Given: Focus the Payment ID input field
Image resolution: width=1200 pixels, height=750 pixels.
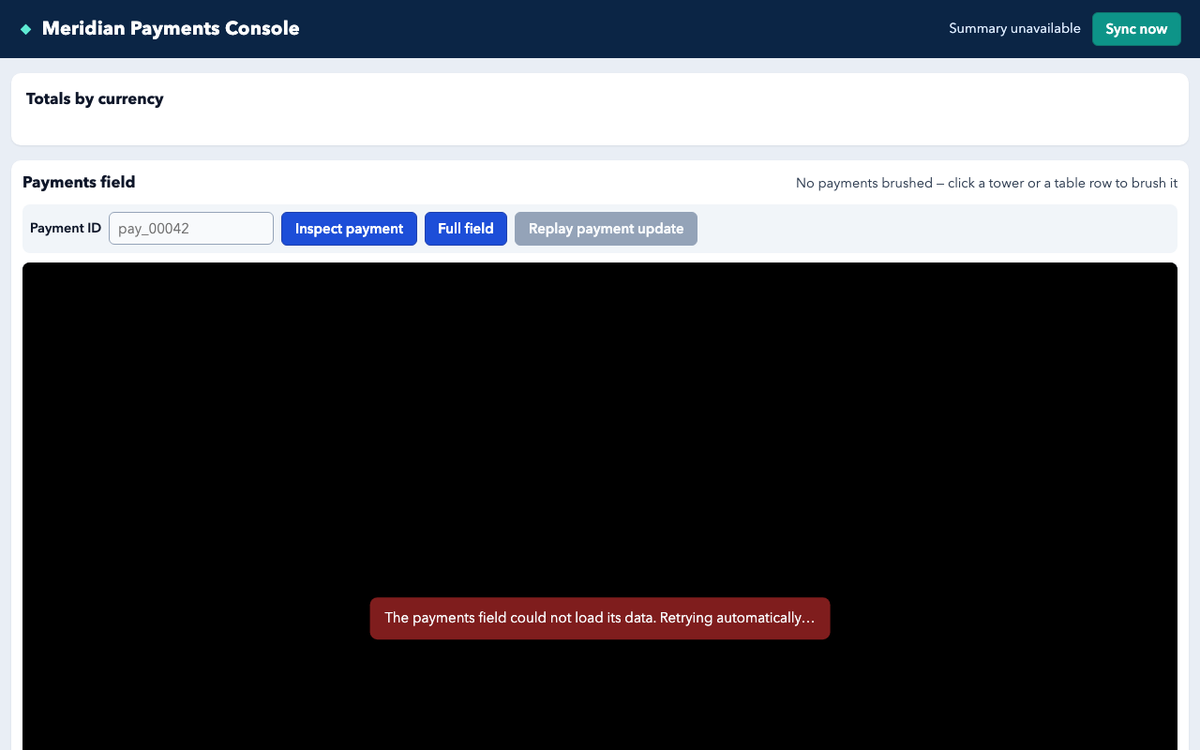Looking at the screenshot, I should click(x=191, y=228).
